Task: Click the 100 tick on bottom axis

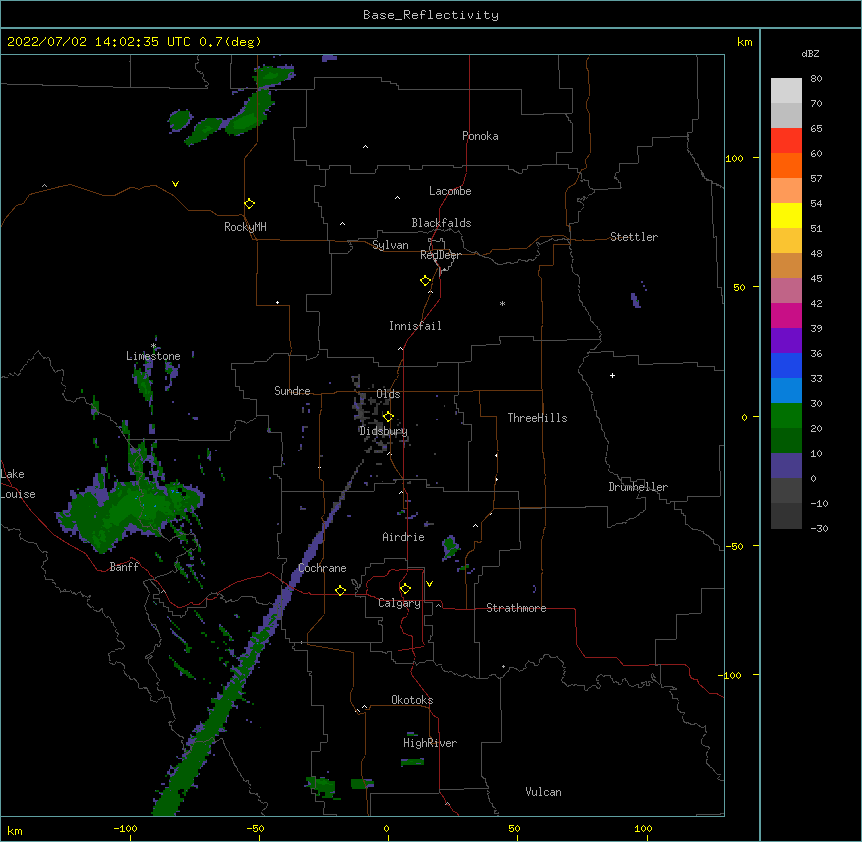Action: [x=643, y=829]
